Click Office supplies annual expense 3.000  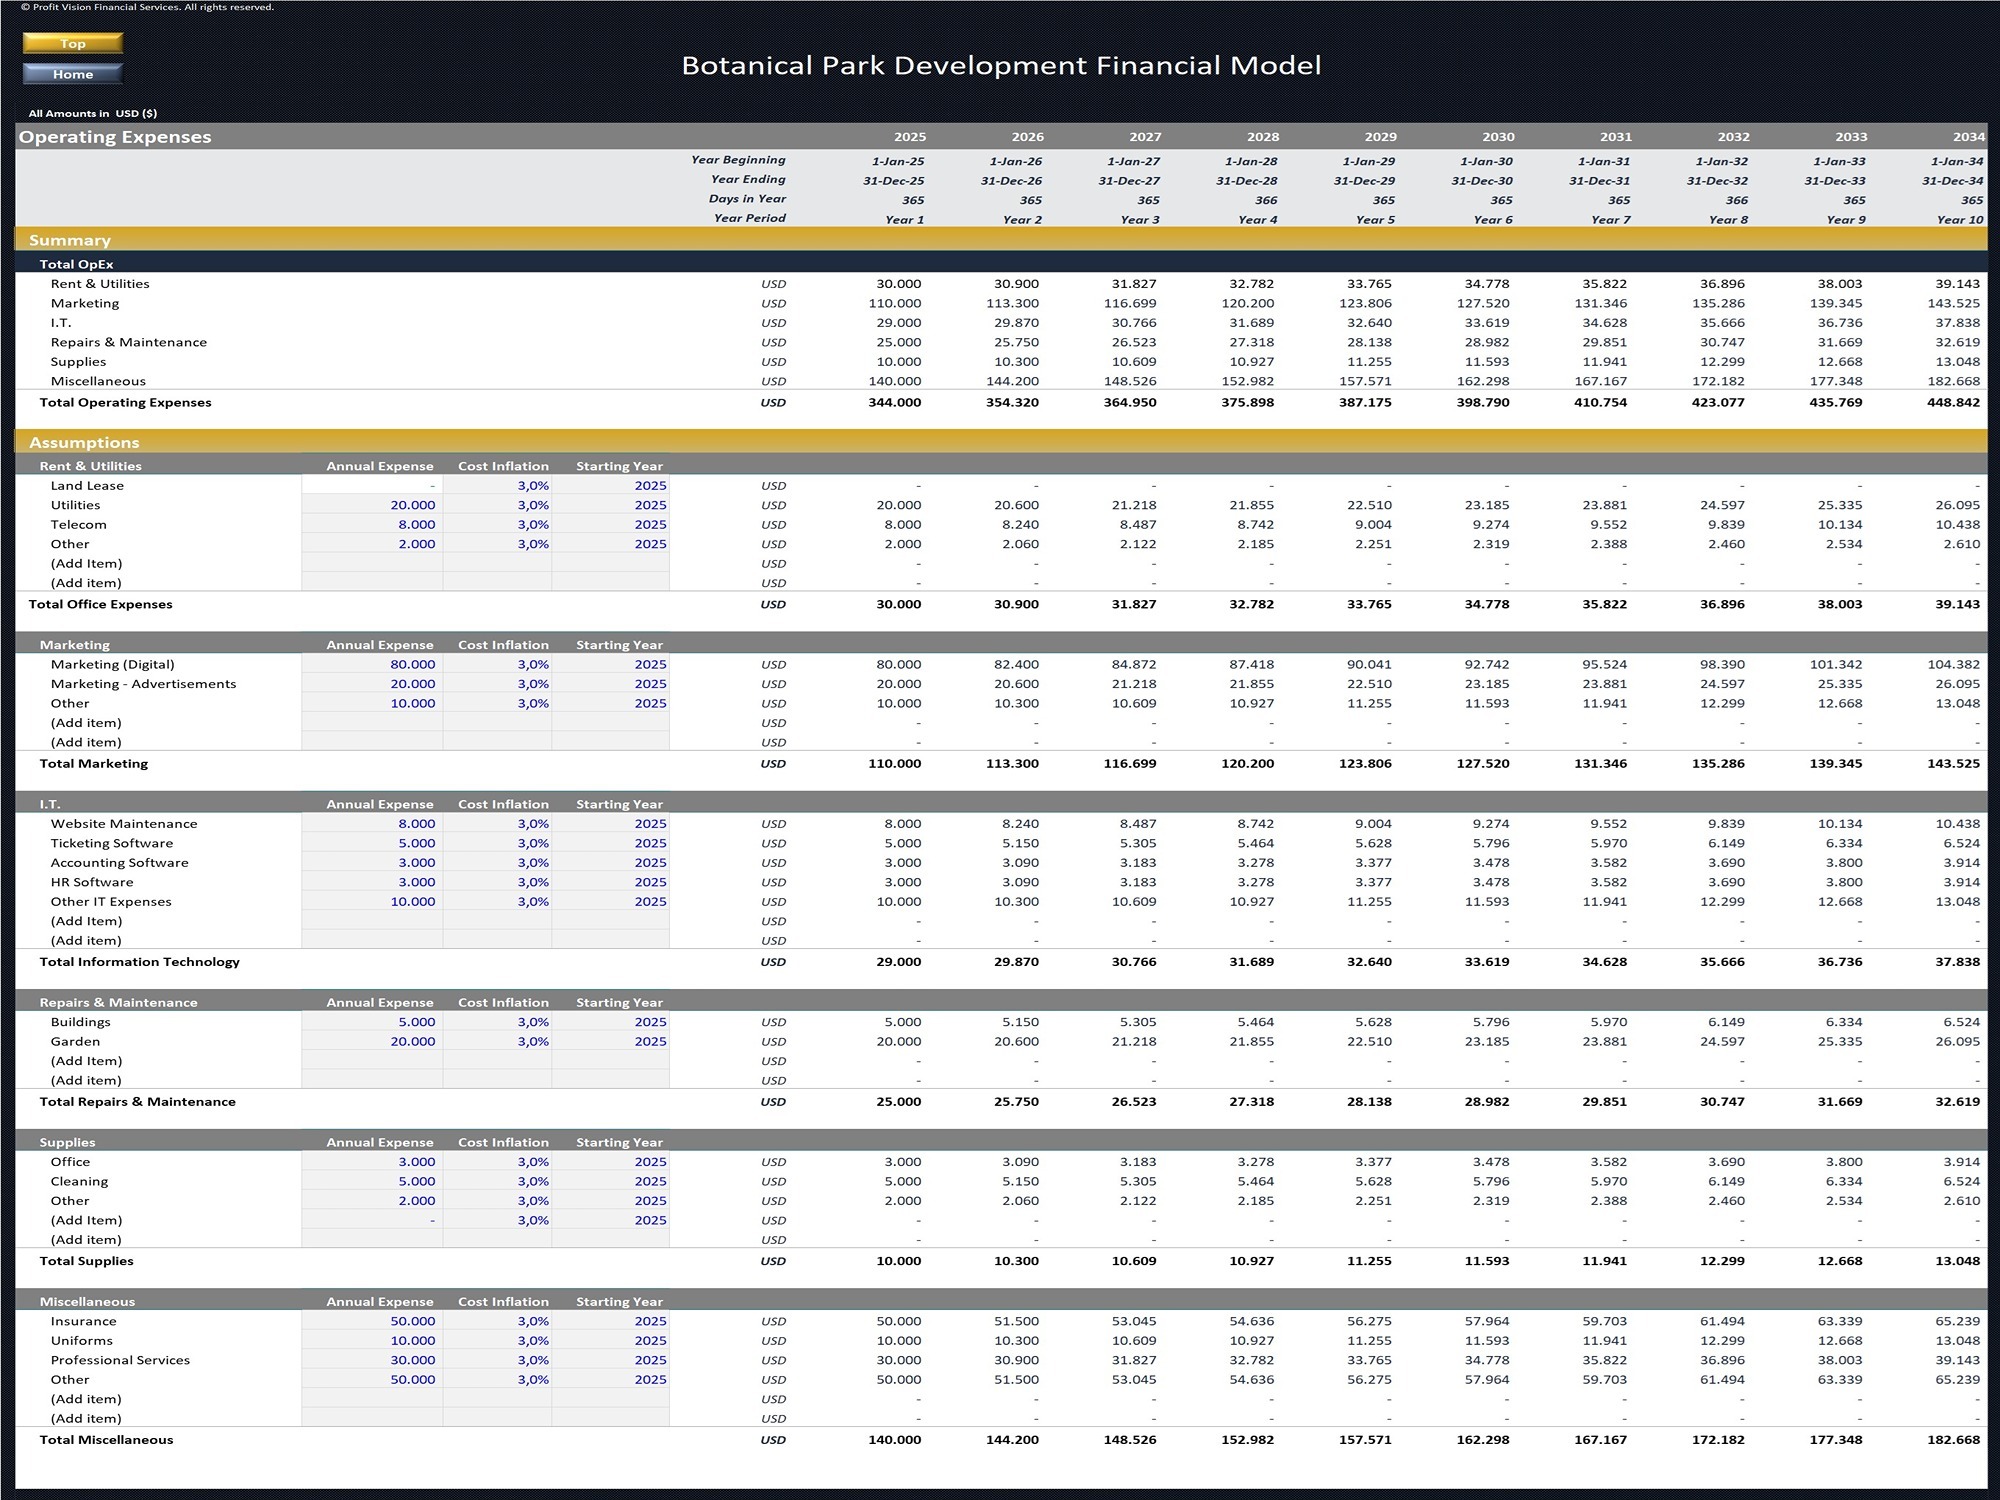pos(372,1162)
